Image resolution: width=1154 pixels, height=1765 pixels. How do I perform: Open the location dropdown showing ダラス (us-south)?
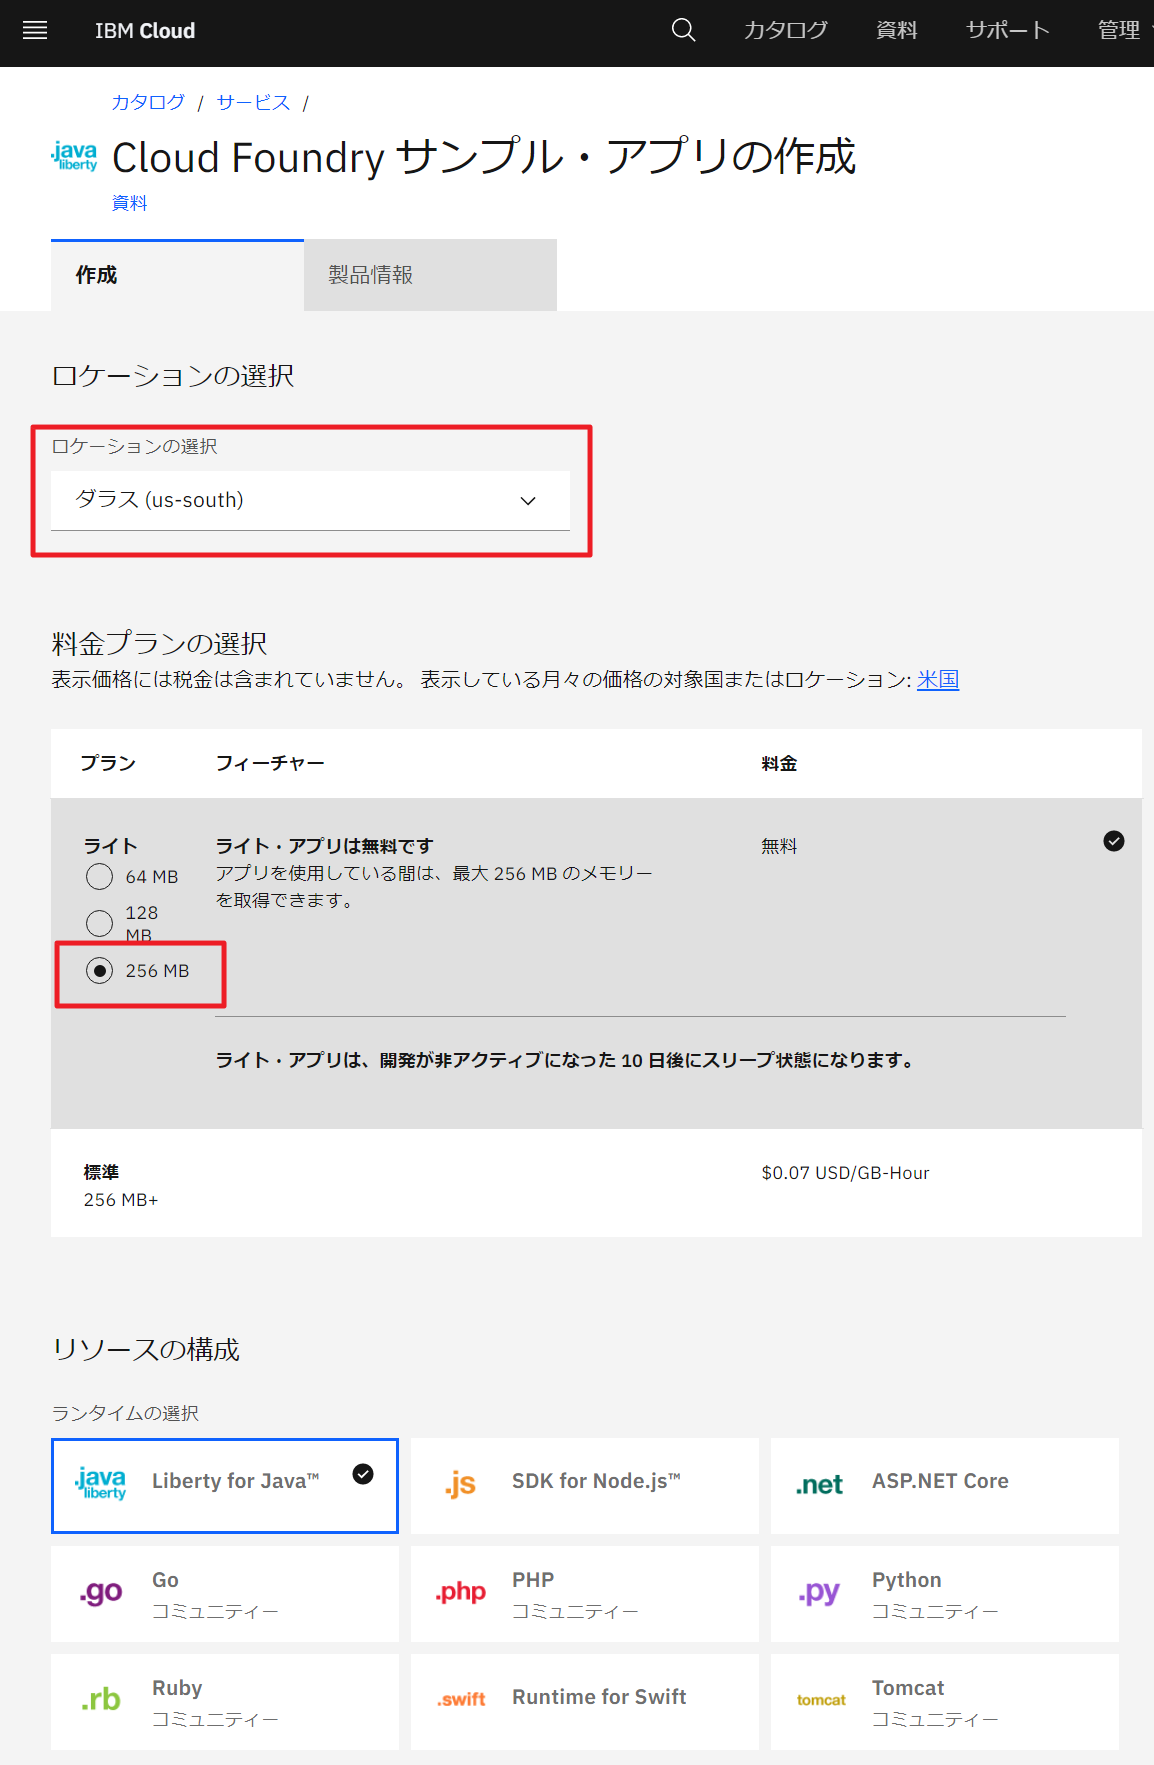310,500
